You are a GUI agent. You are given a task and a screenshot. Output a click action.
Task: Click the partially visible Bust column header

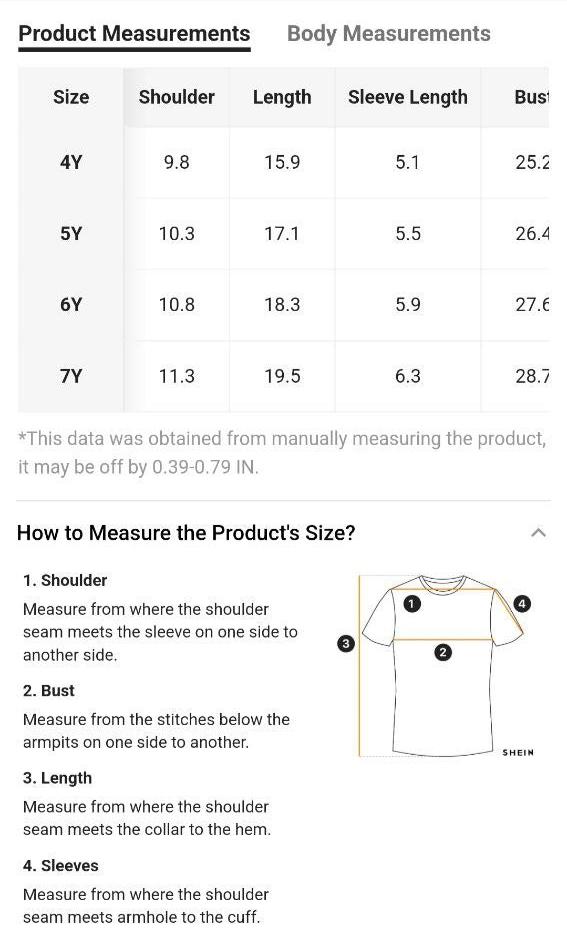[x=531, y=97]
